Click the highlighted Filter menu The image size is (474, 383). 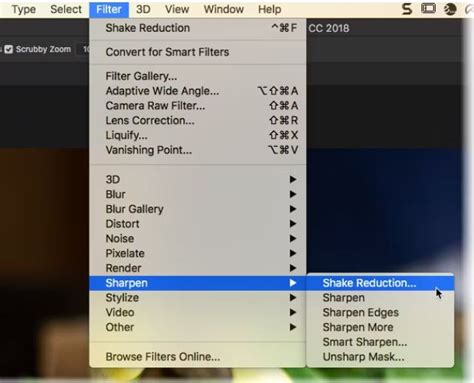click(109, 9)
